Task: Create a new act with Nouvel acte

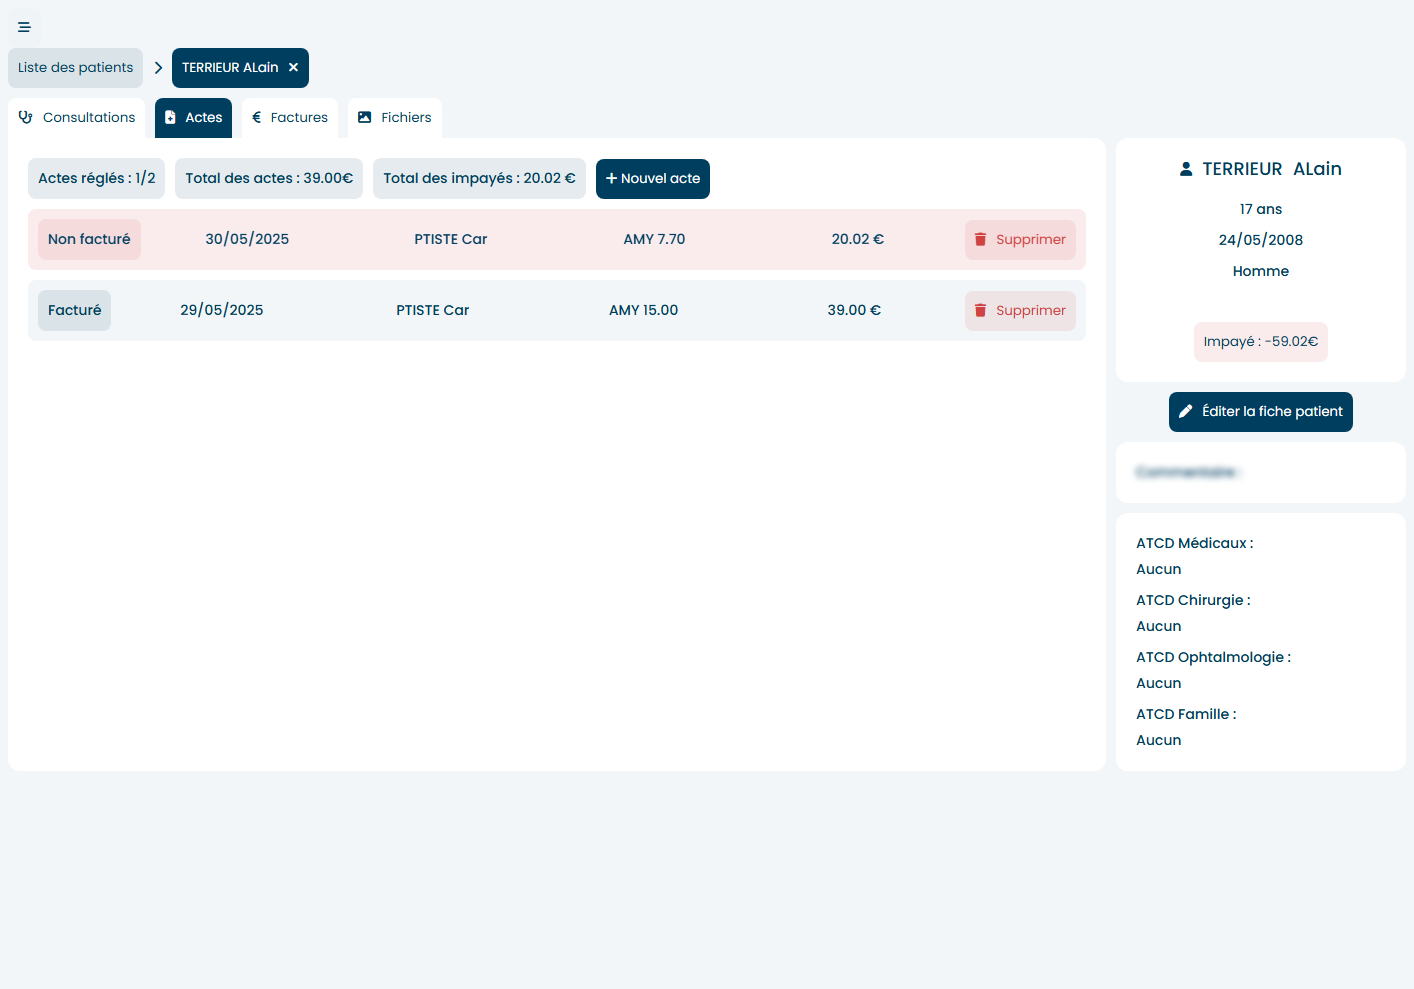Action: click(x=652, y=178)
